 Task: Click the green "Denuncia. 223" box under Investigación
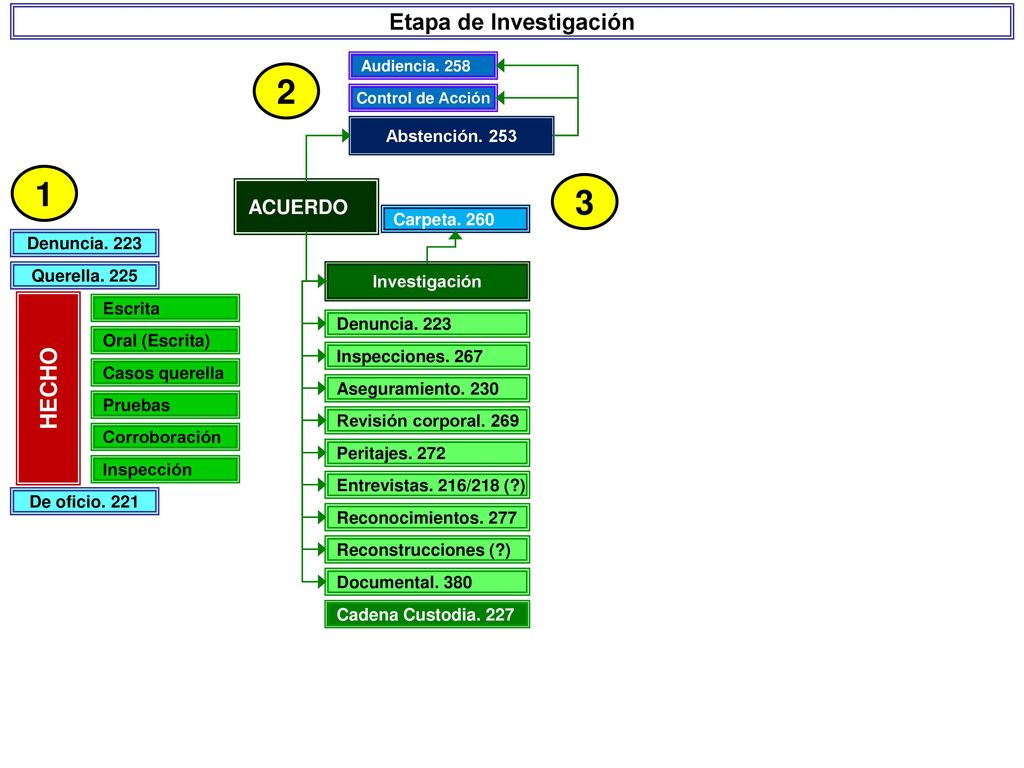coord(427,324)
